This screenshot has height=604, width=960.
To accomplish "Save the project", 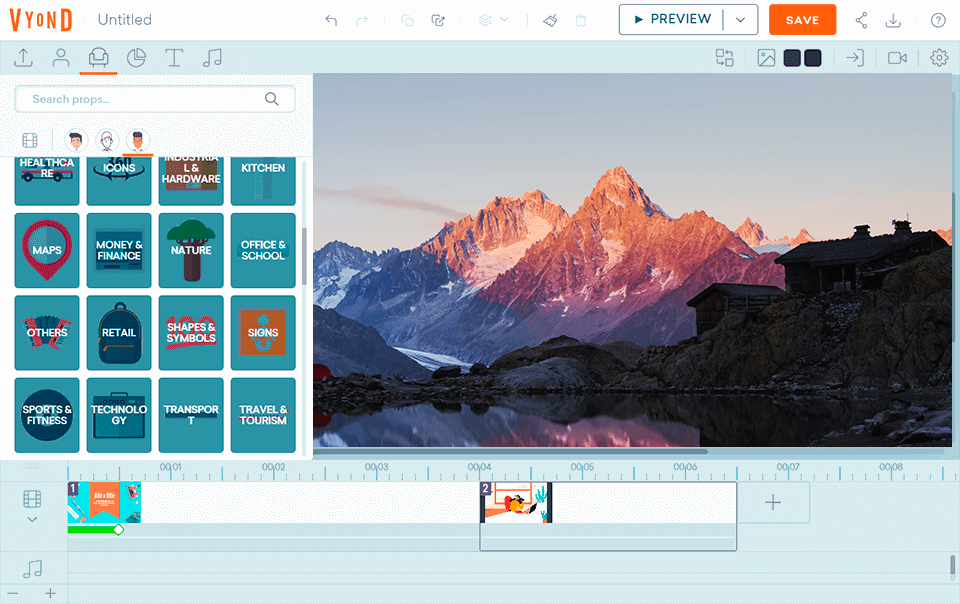I will (x=802, y=20).
